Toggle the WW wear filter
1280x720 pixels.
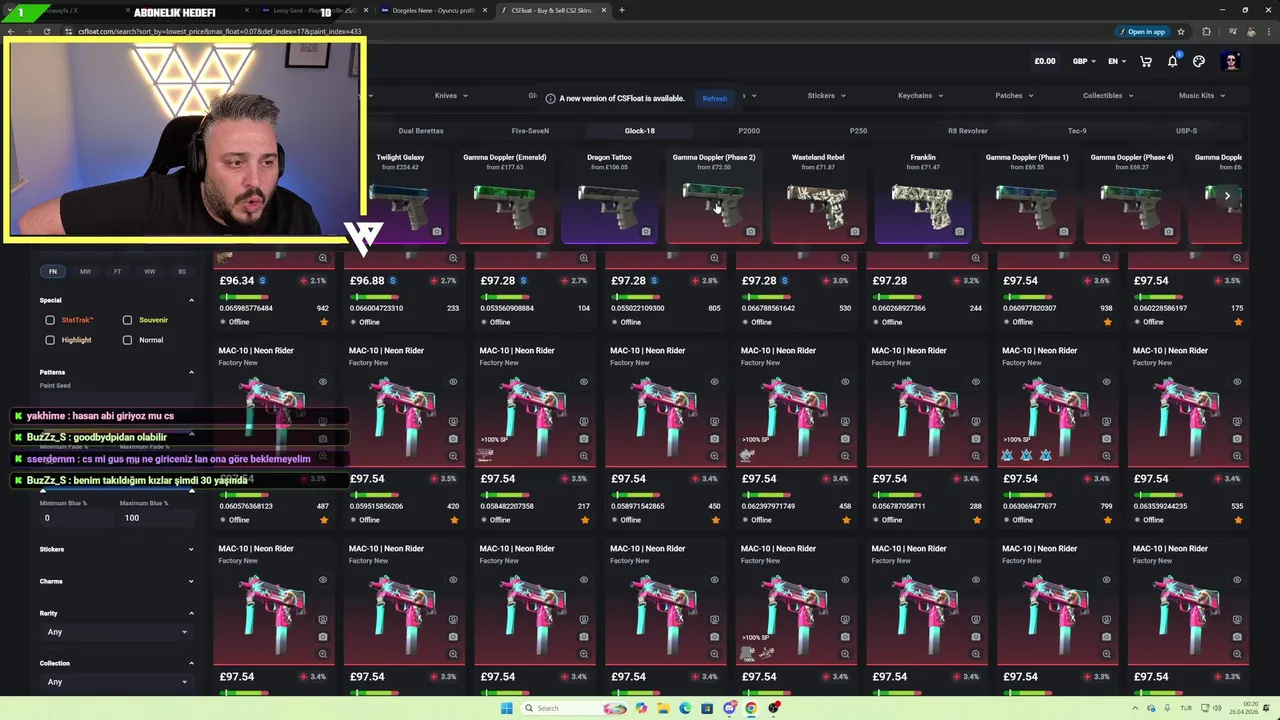click(149, 271)
